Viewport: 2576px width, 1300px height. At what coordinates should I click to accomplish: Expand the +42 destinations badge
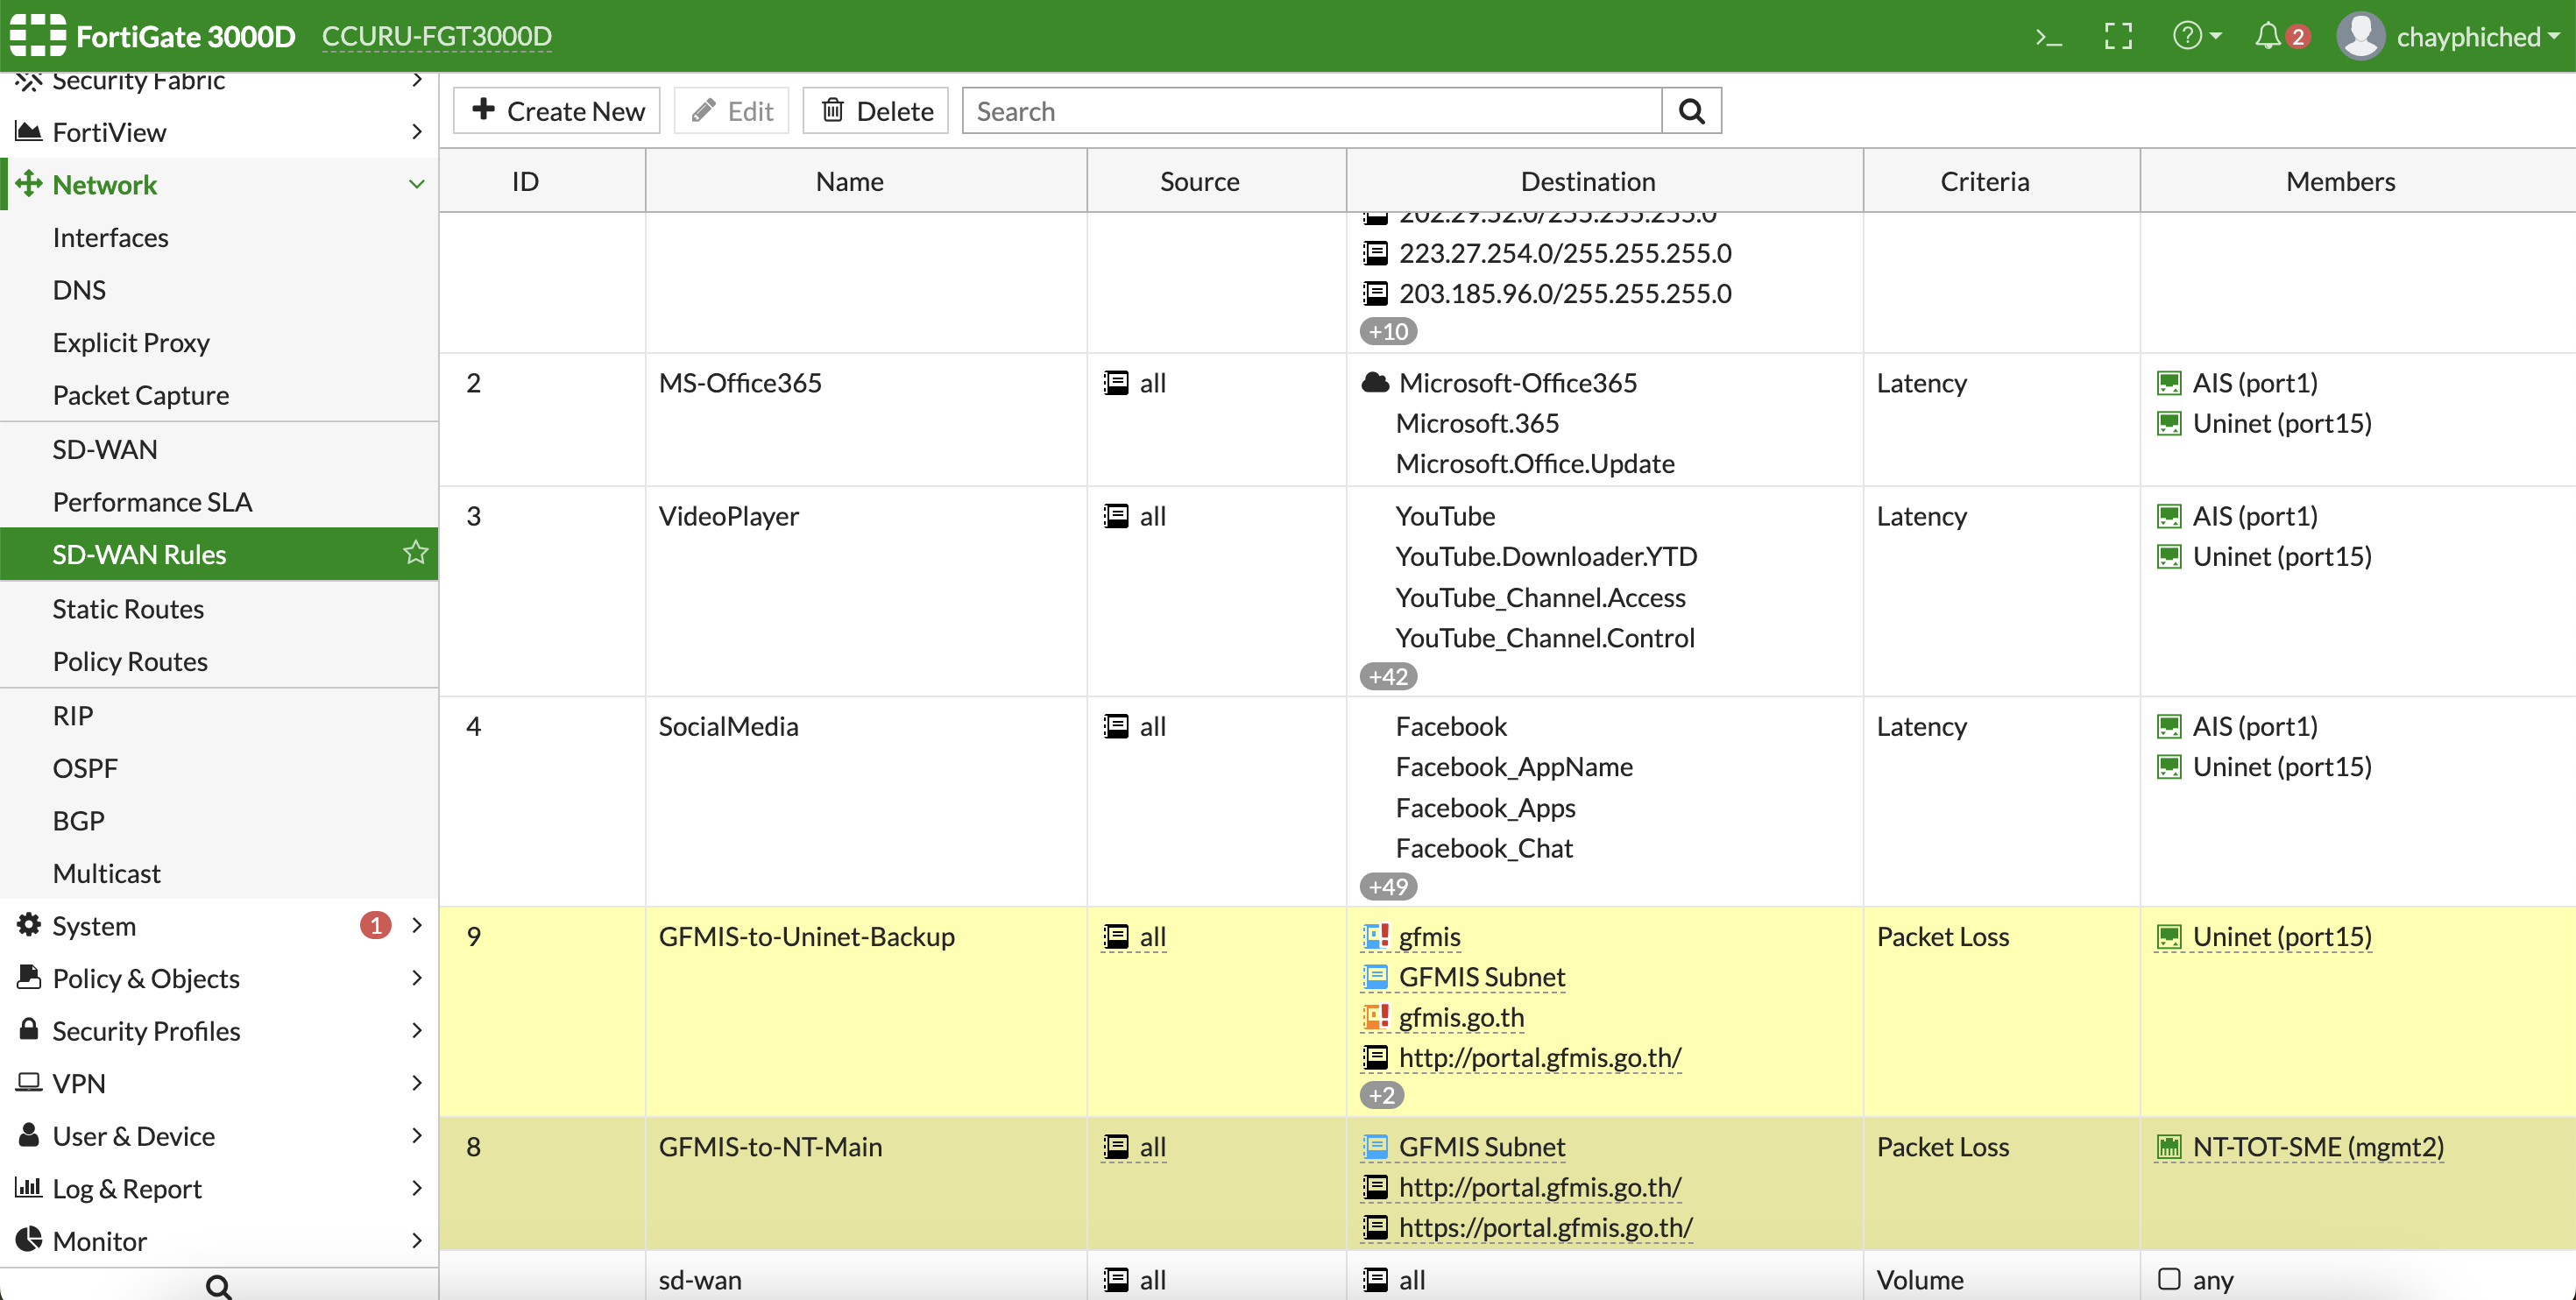point(1388,677)
